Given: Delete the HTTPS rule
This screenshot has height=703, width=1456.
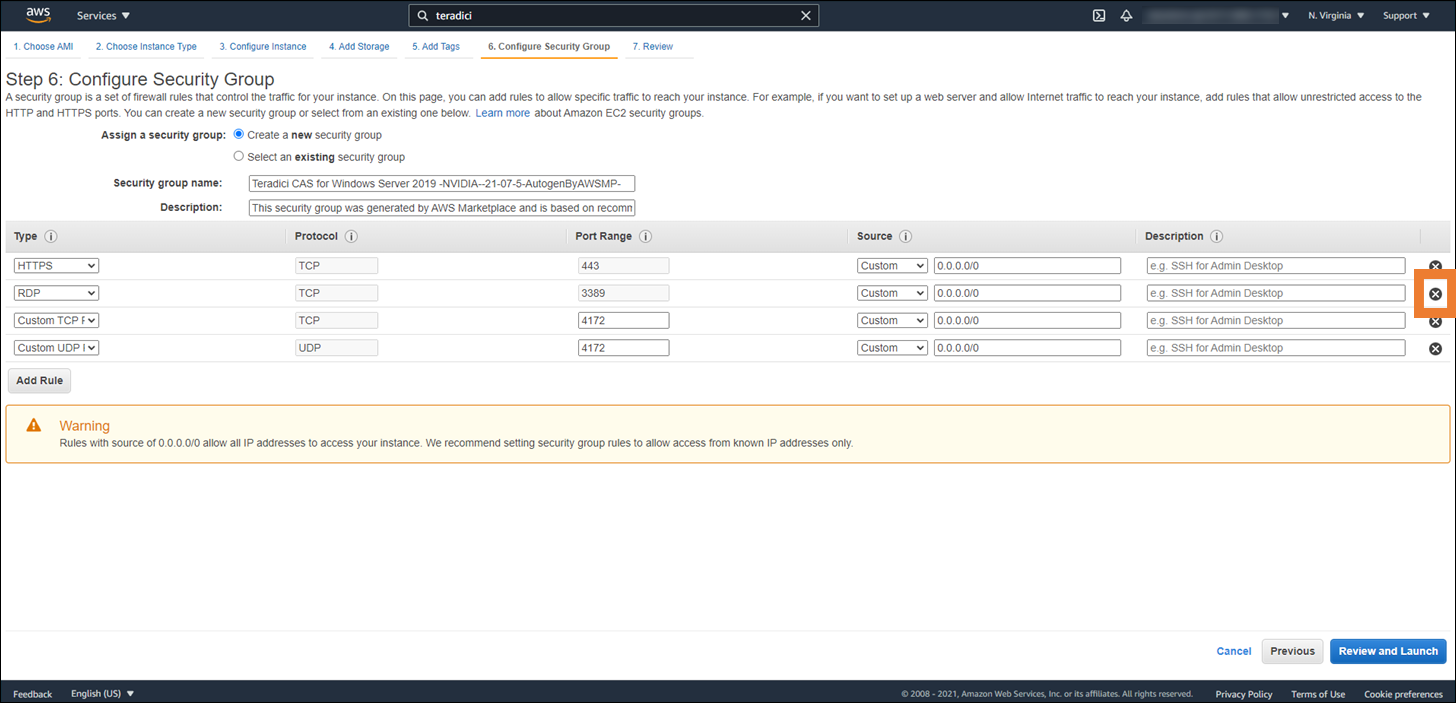Looking at the screenshot, I should [x=1435, y=266].
